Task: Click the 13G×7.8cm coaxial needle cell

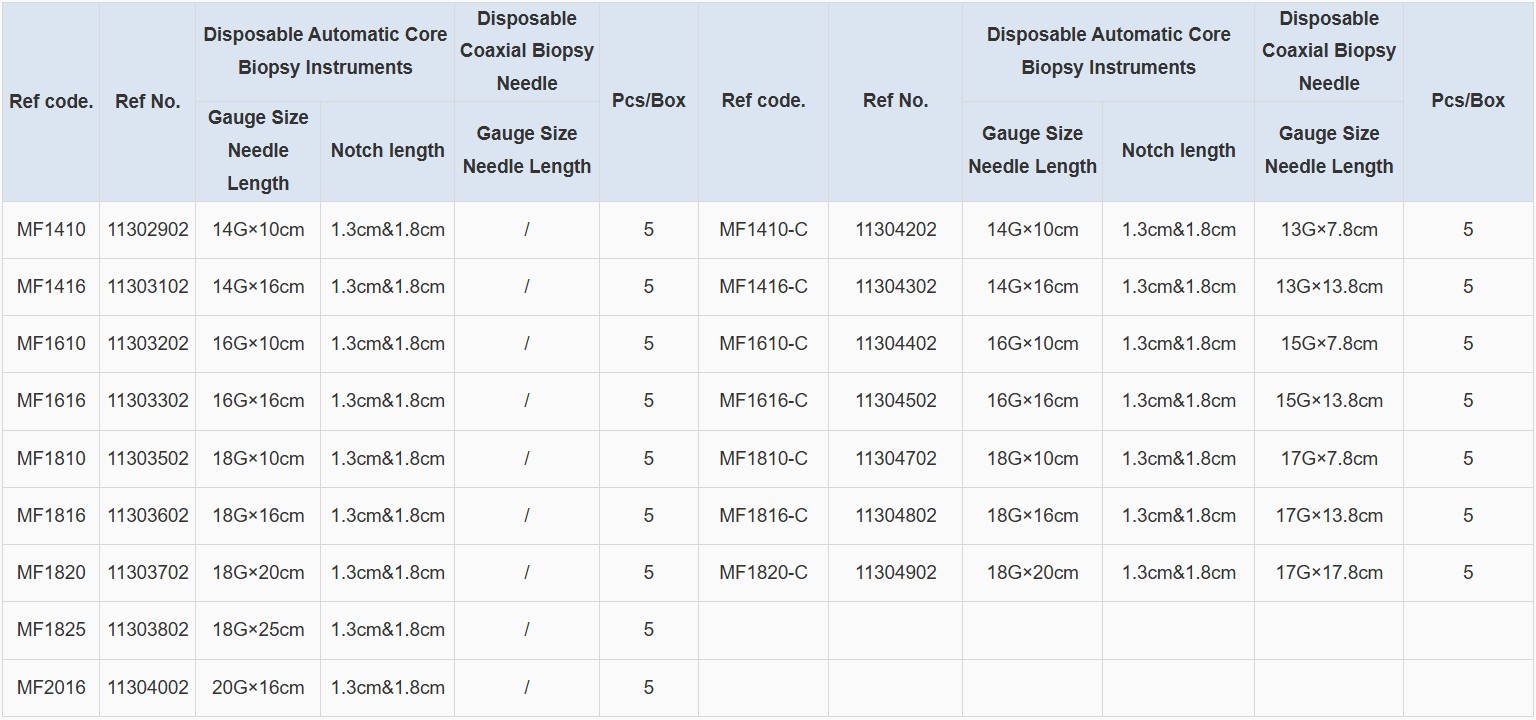Action: coord(1328,229)
